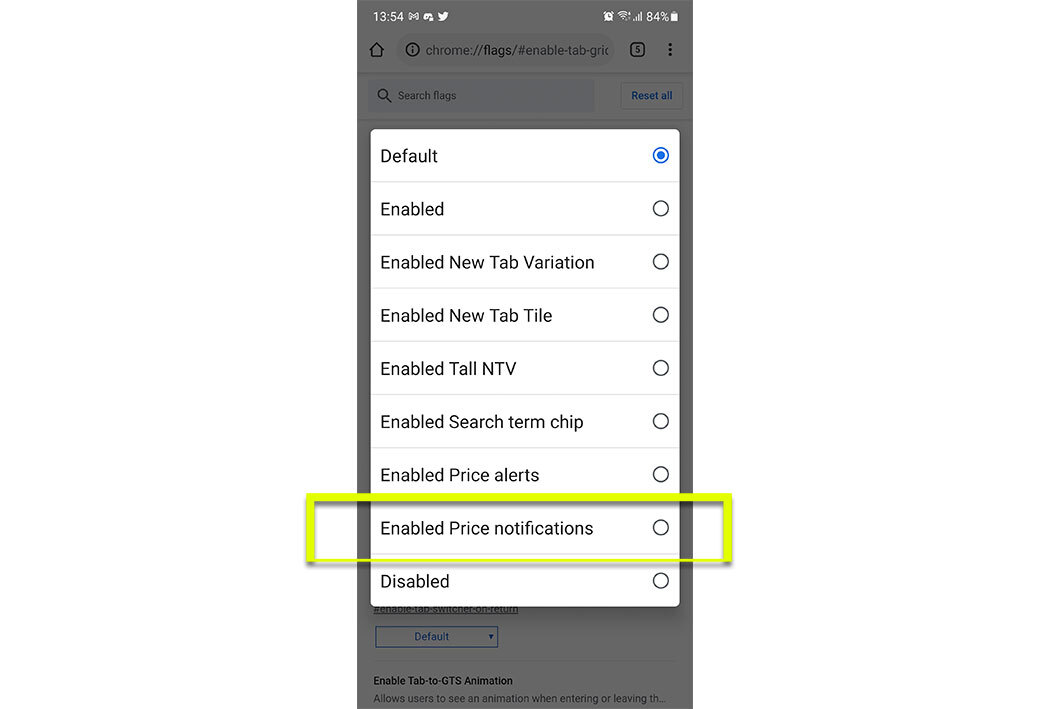The height and width of the screenshot is (709, 1050).
Task: Open the Default dropdown below the list
Action: (x=437, y=636)
